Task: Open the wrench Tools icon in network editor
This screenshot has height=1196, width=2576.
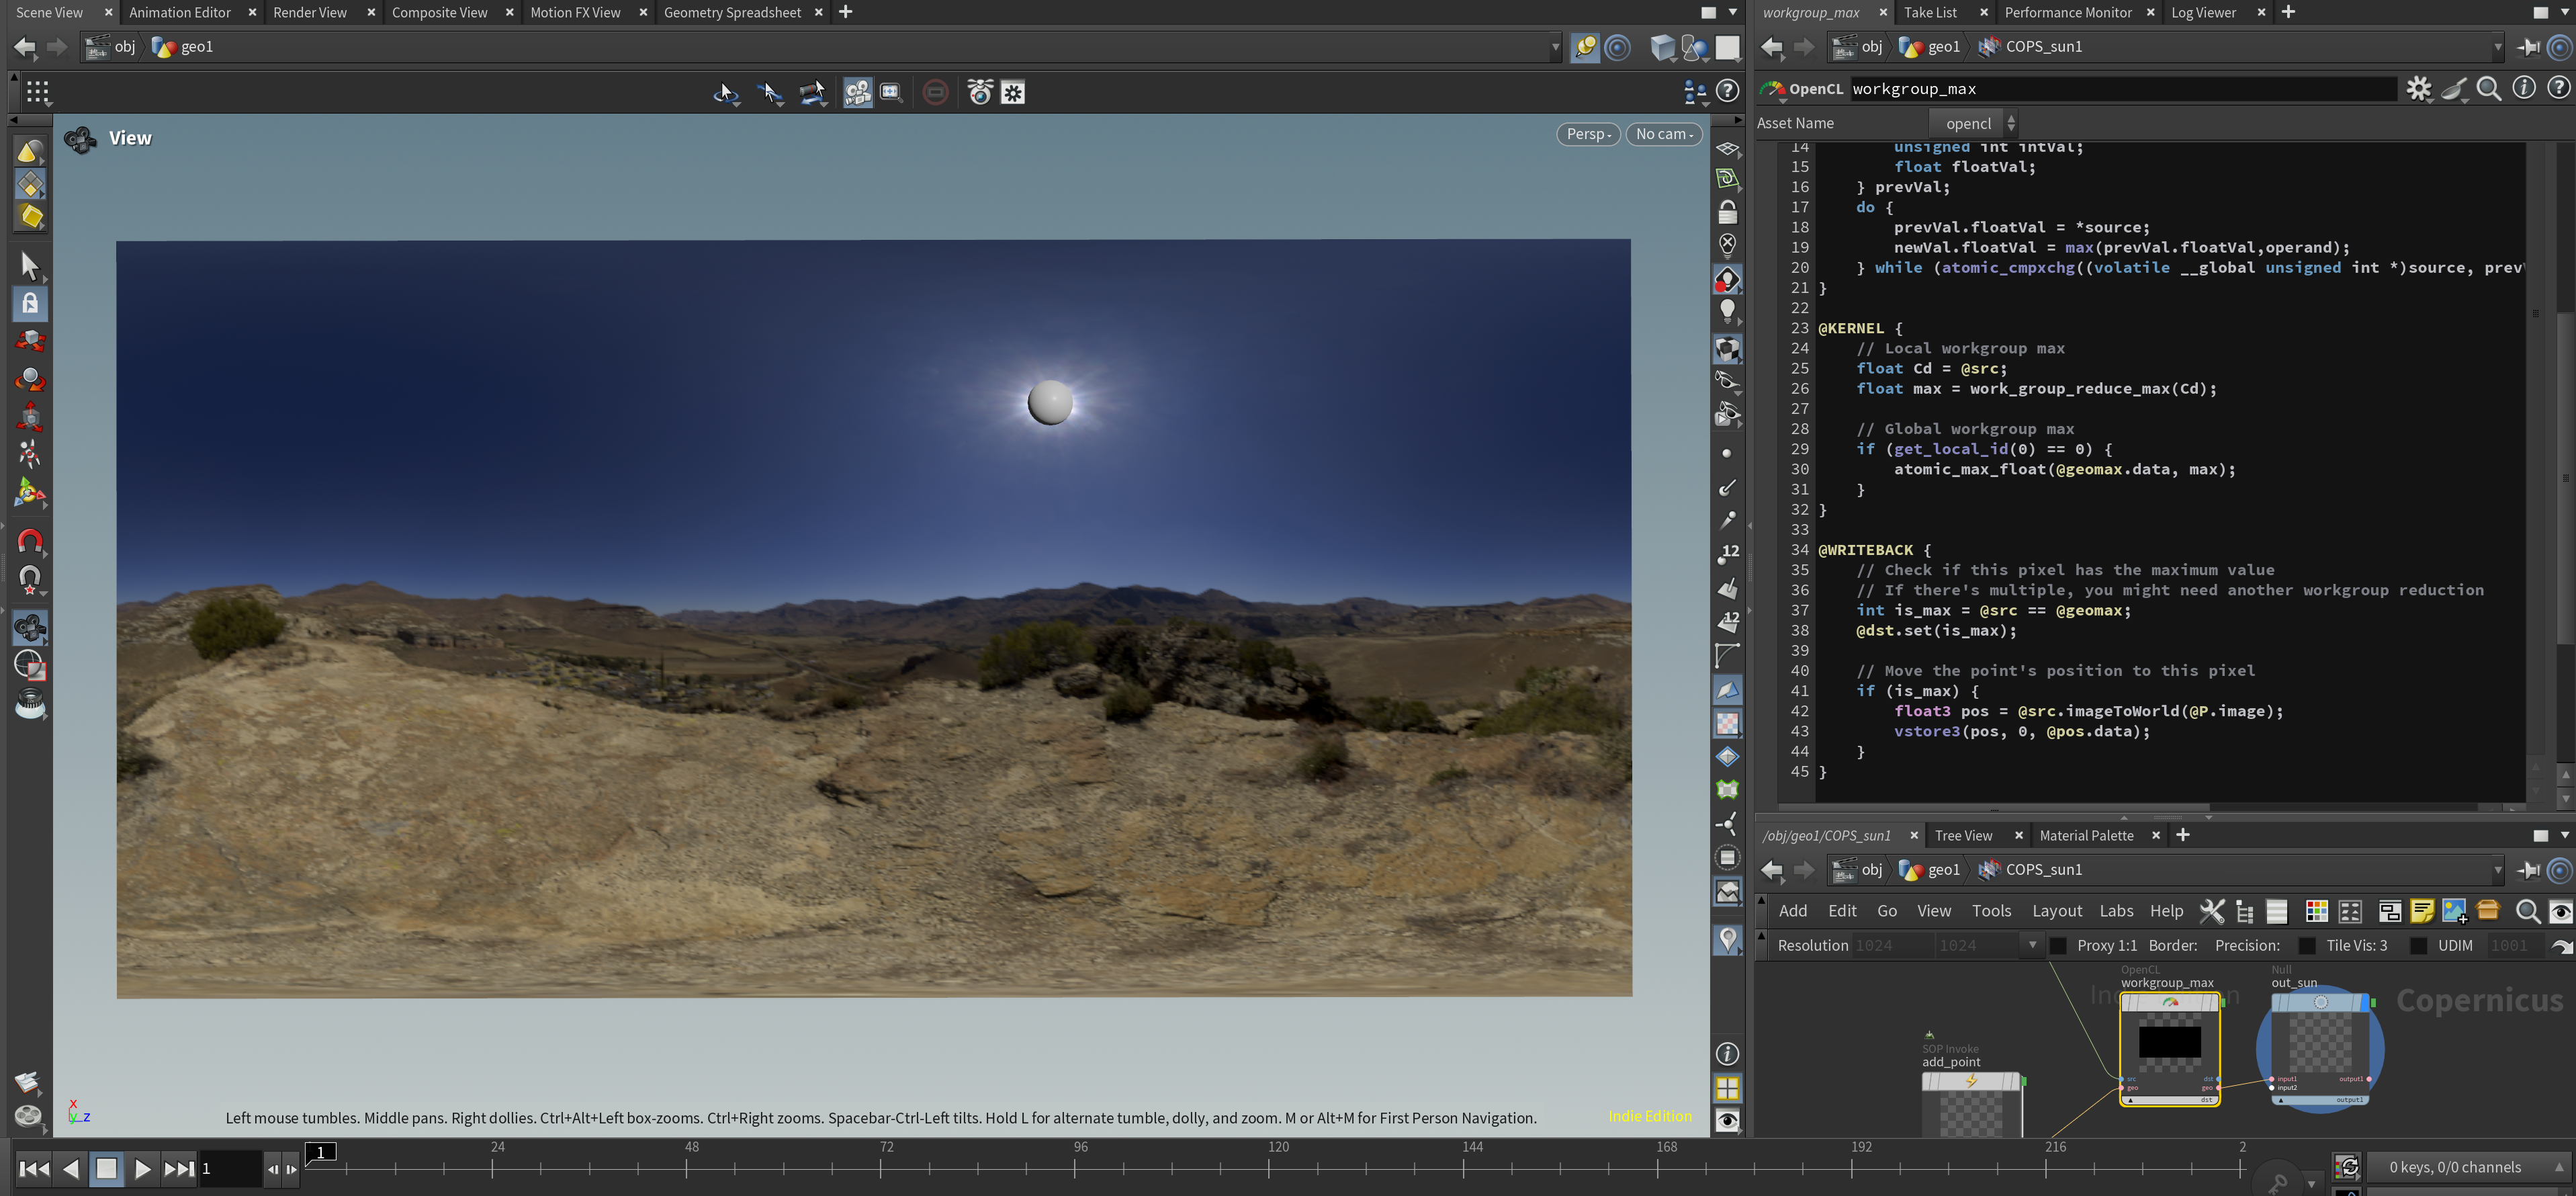Action: click(x=2212, y=911)
